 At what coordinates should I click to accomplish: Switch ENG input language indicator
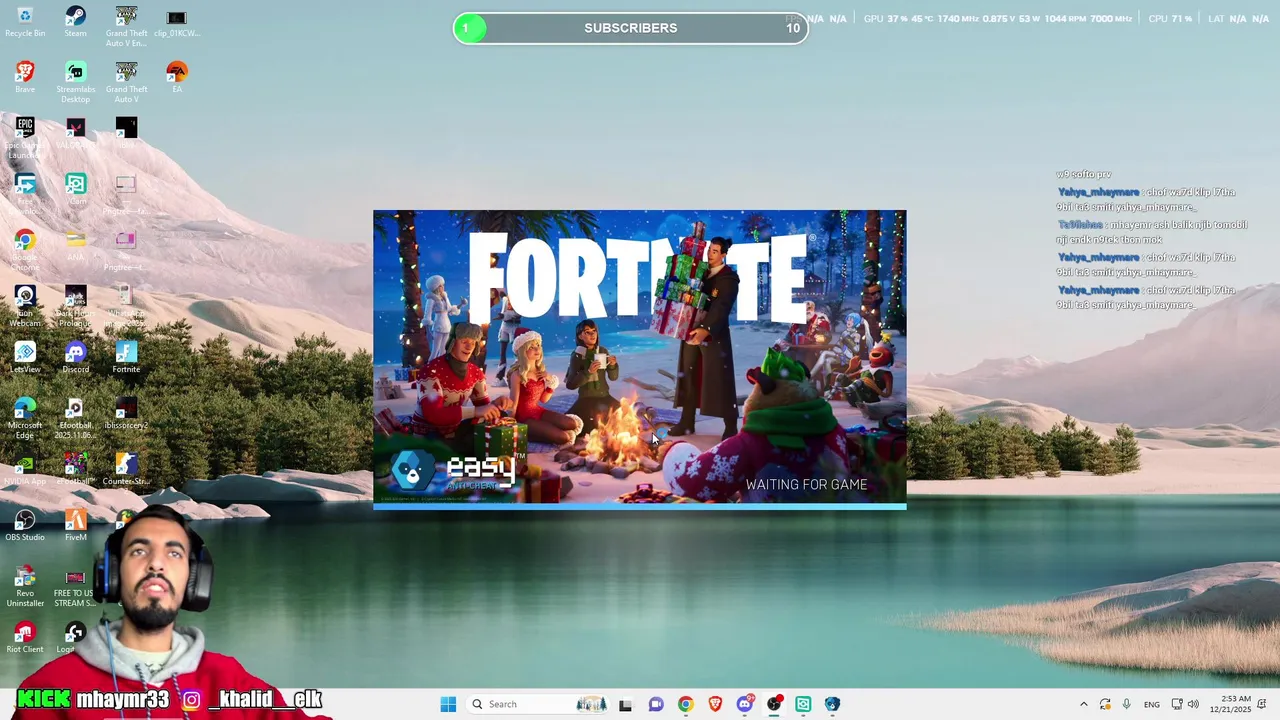coord(1152,704)
